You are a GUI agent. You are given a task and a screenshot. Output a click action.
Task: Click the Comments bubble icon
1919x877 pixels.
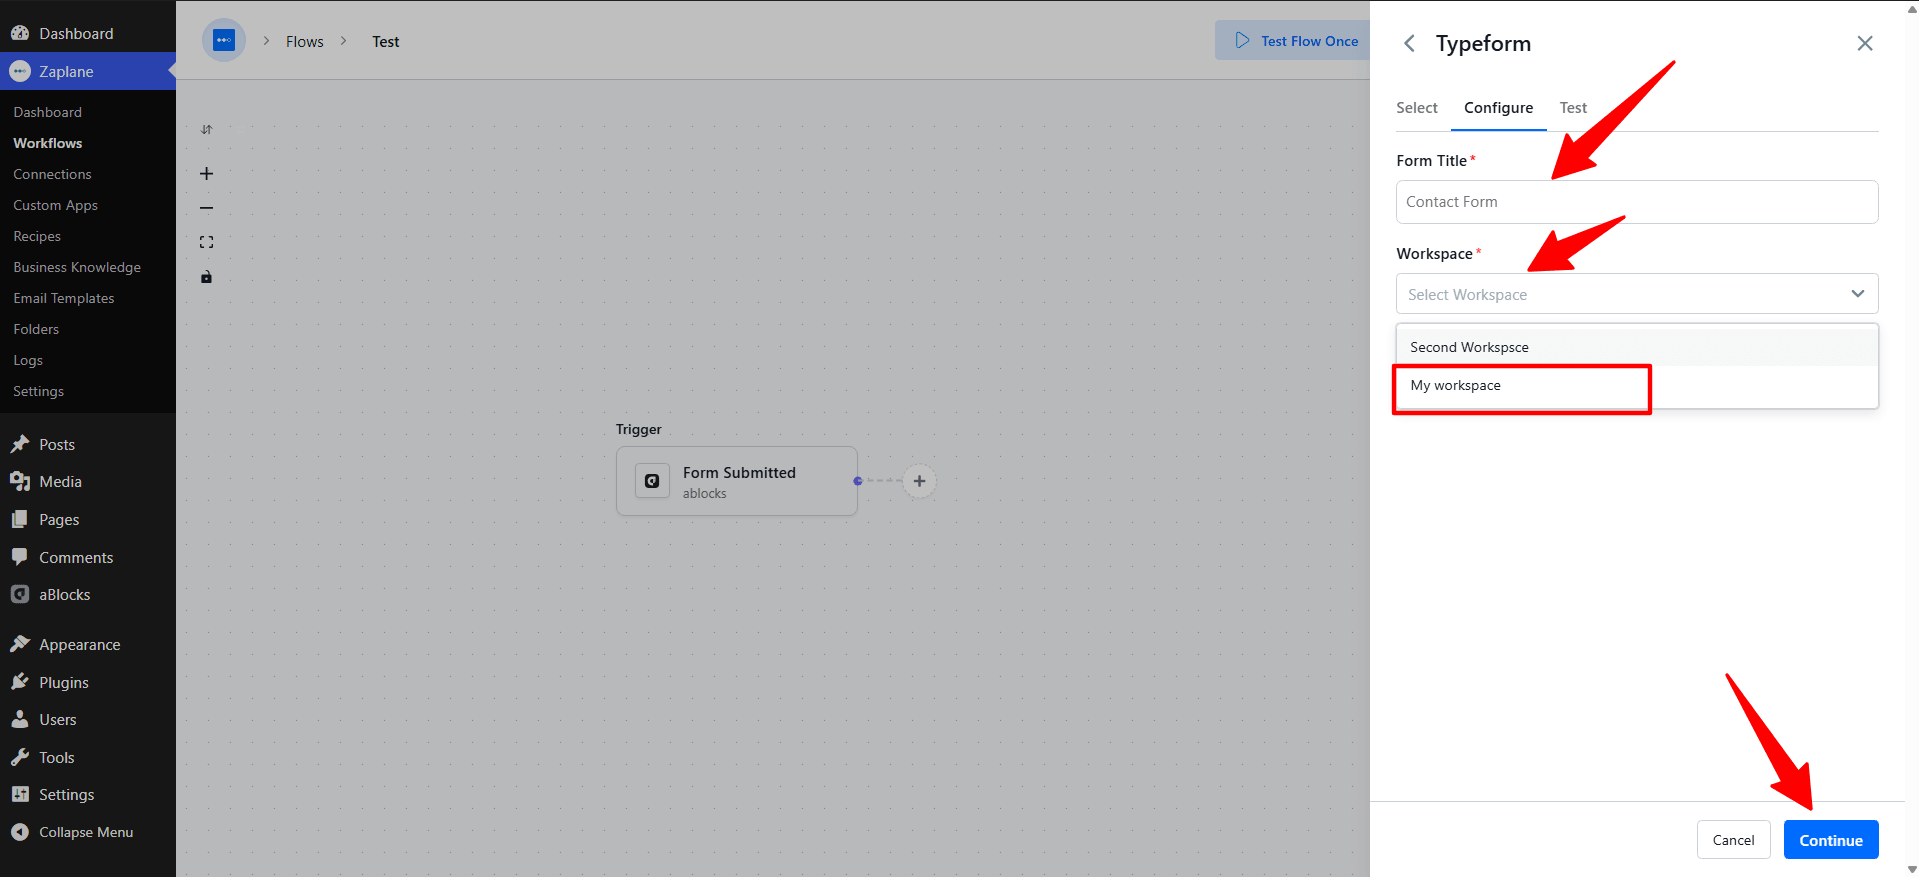(20, 557)
